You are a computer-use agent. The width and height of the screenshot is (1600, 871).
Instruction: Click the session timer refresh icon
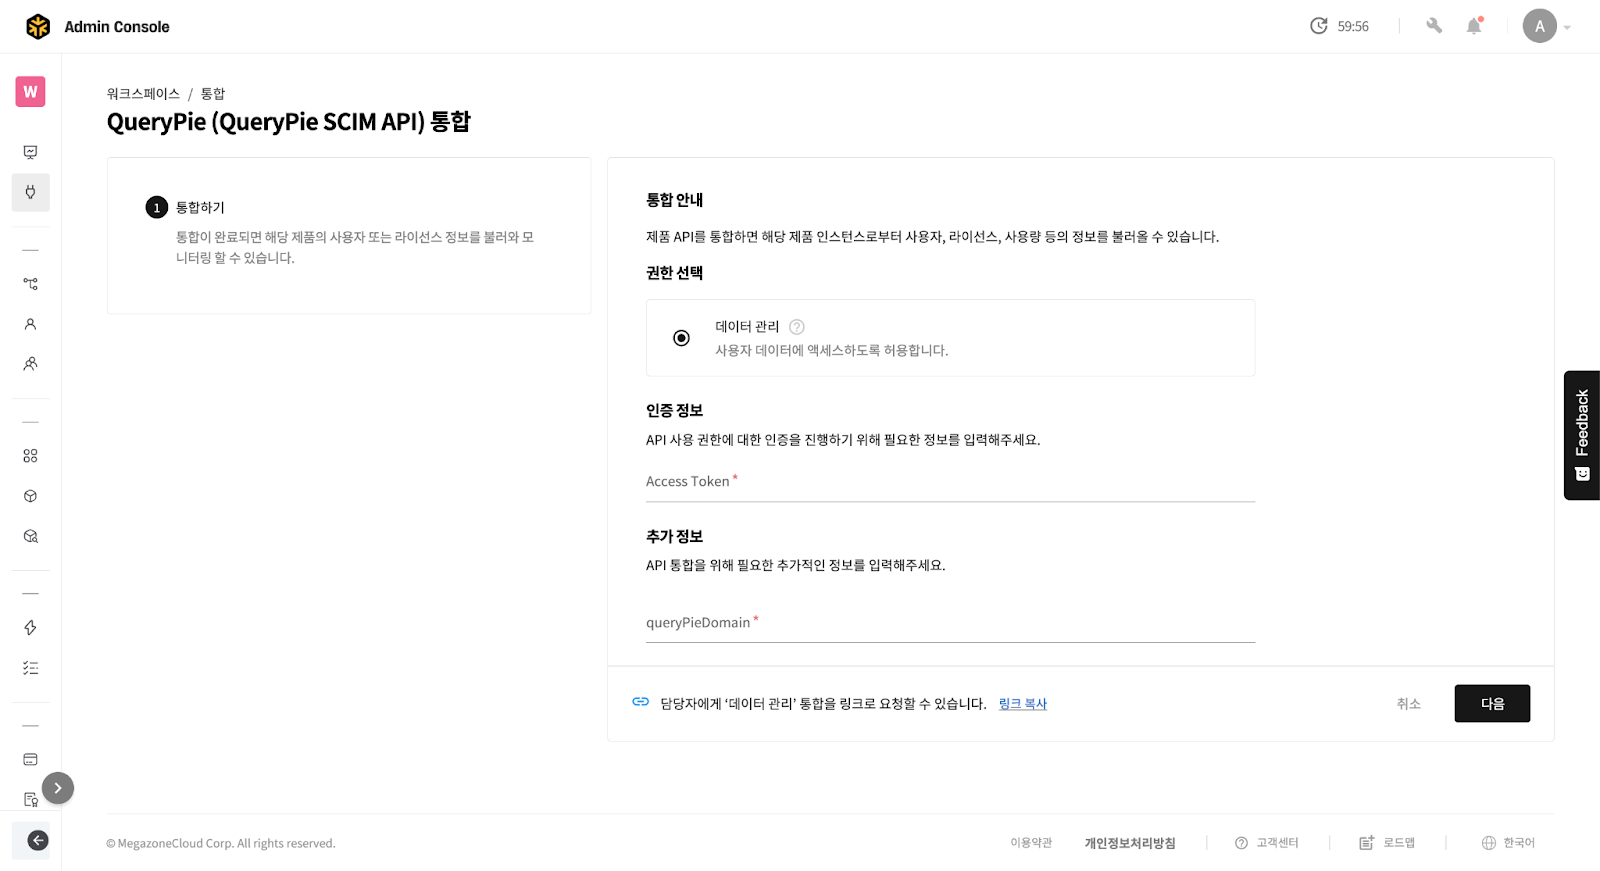pos(1319,26)
